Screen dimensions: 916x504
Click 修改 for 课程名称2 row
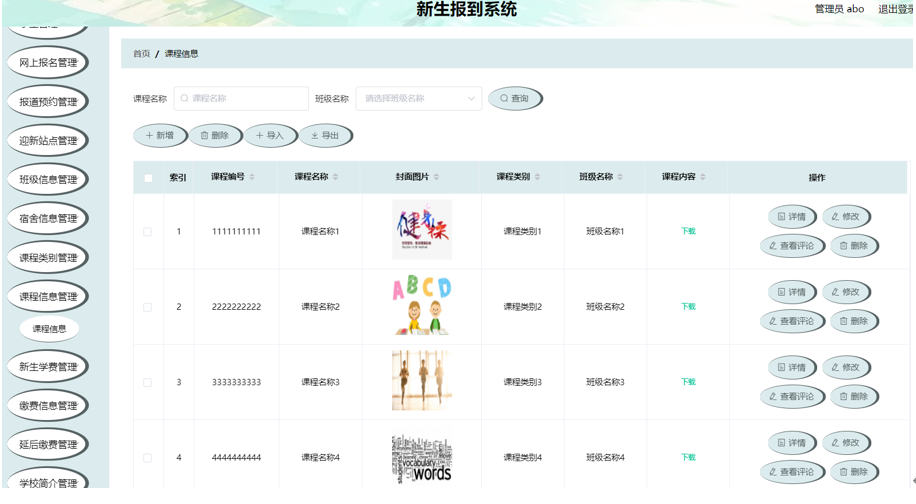846,292
